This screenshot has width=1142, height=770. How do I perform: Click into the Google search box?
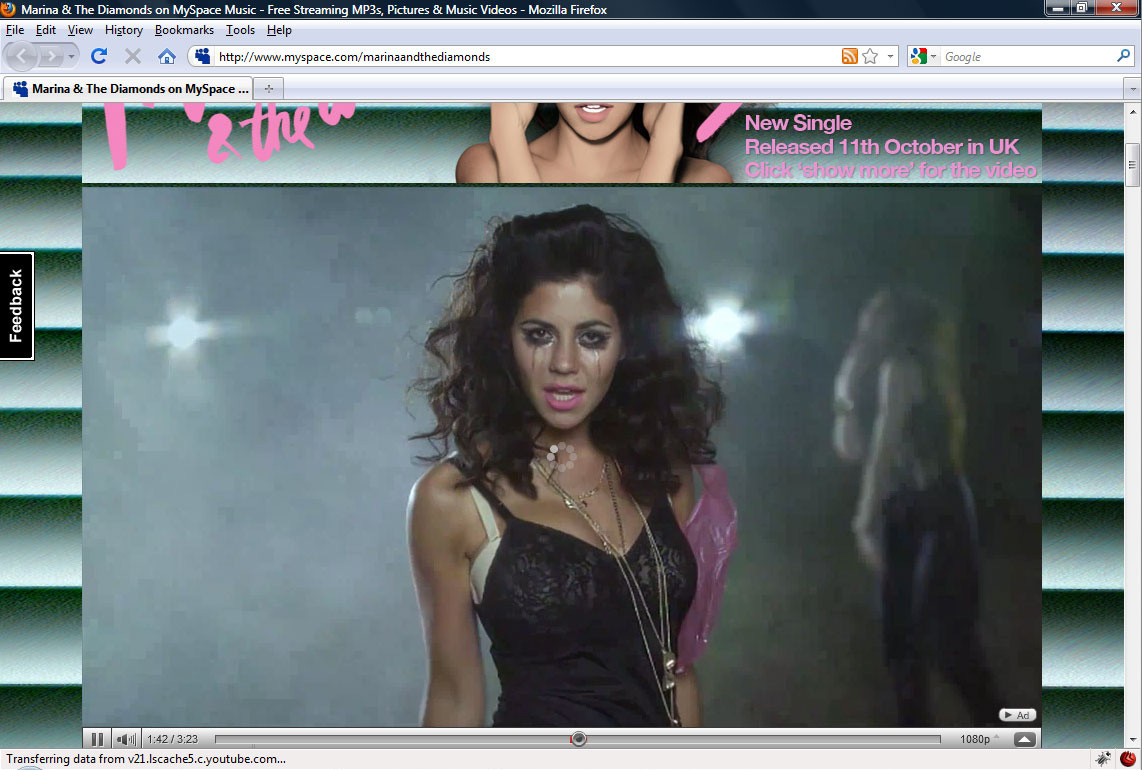point(1028,56)
